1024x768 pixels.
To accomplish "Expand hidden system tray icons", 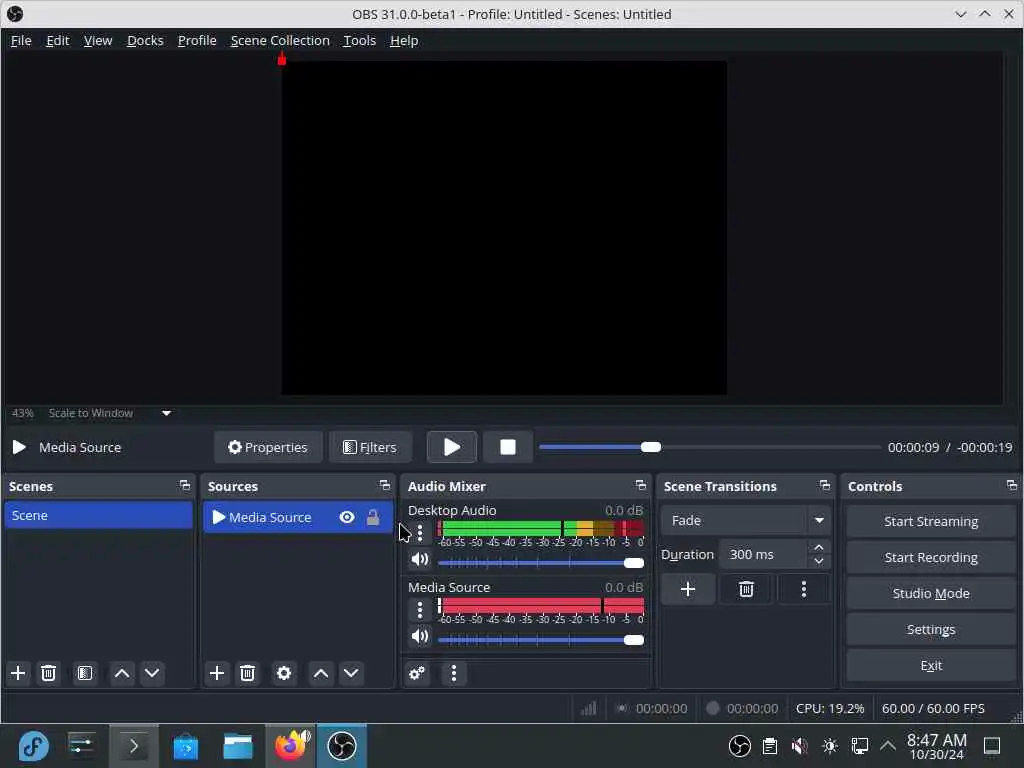I will (888, 746).
